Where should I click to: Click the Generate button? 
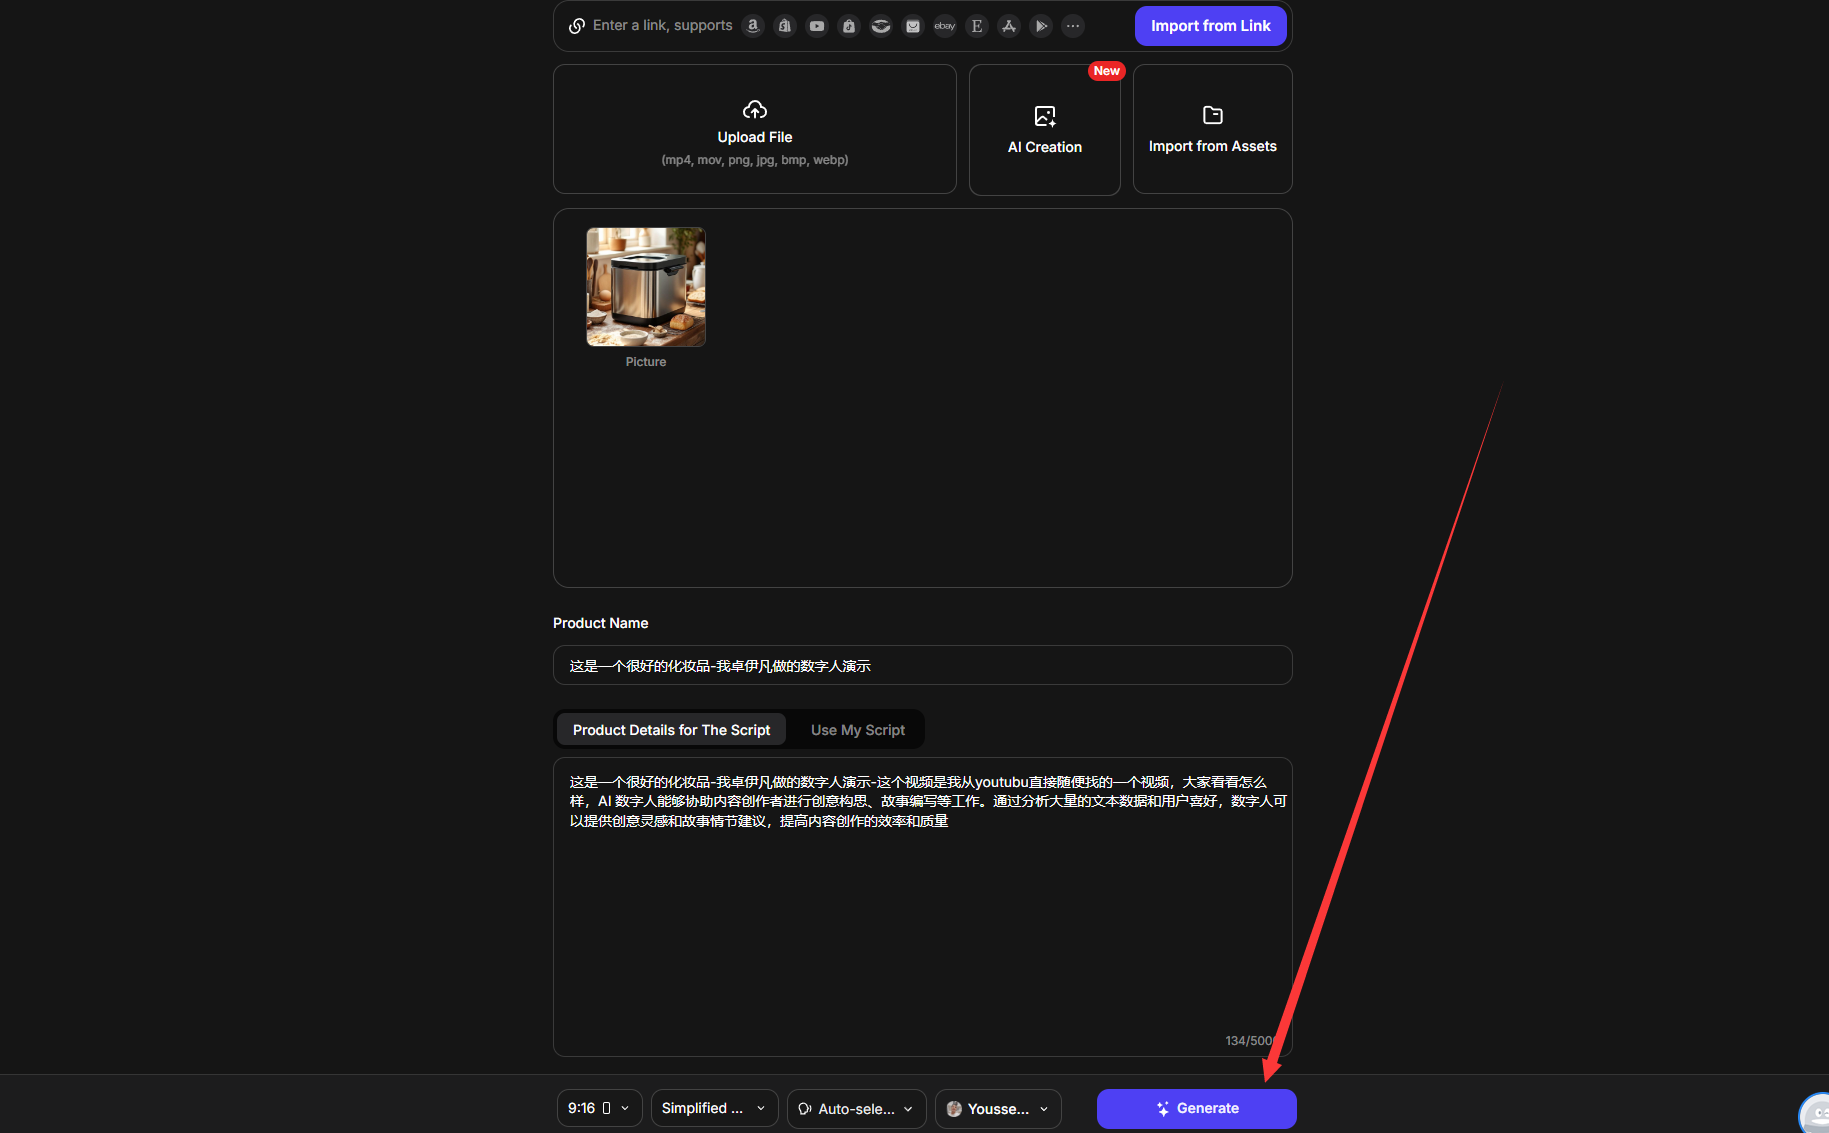coord(1196,1108)
